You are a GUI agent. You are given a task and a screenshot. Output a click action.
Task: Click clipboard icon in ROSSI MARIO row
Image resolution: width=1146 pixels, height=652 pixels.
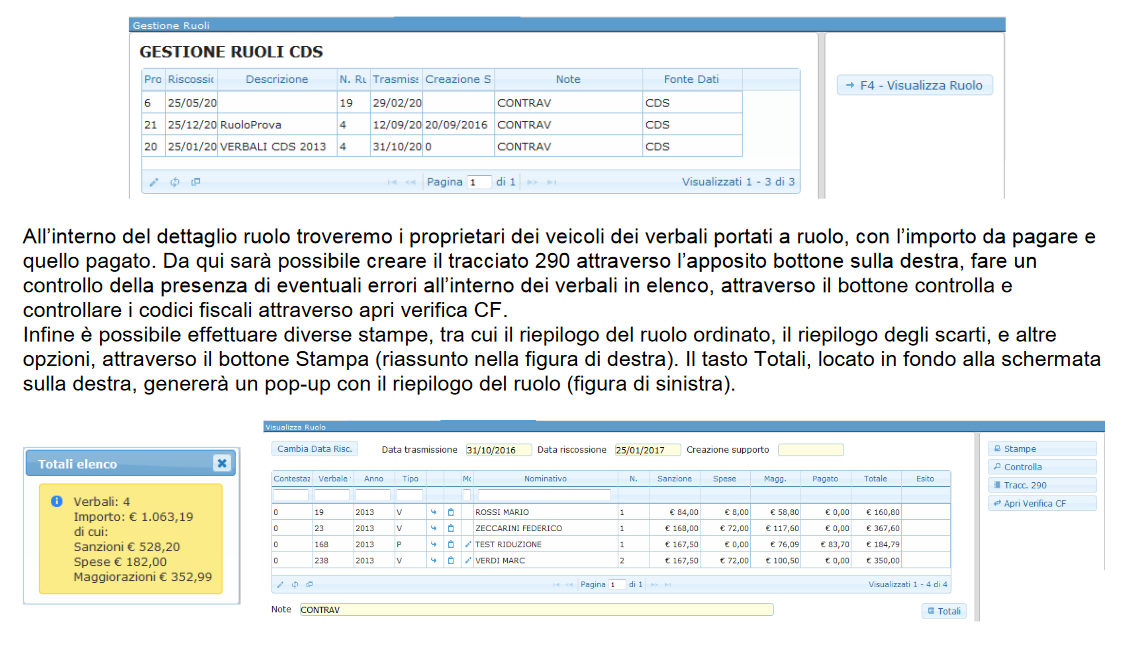pos(451,512)
